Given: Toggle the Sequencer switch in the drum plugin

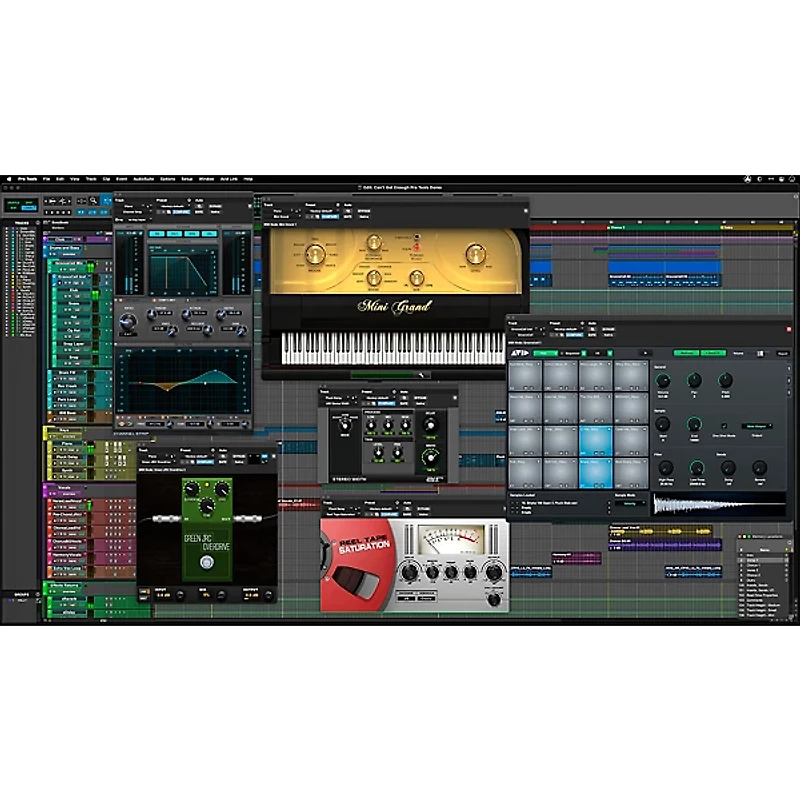Looking at the screenshot, I should 583,351.
